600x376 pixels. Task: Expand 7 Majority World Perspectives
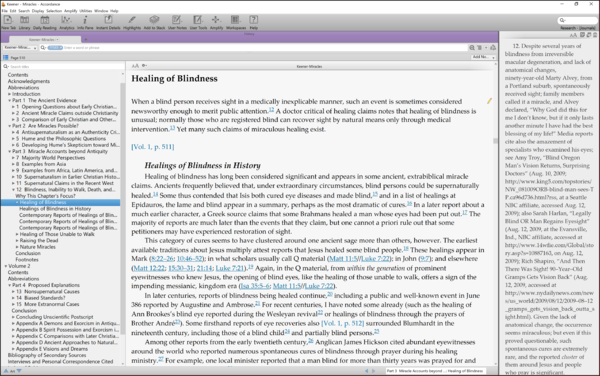[13, 158]
